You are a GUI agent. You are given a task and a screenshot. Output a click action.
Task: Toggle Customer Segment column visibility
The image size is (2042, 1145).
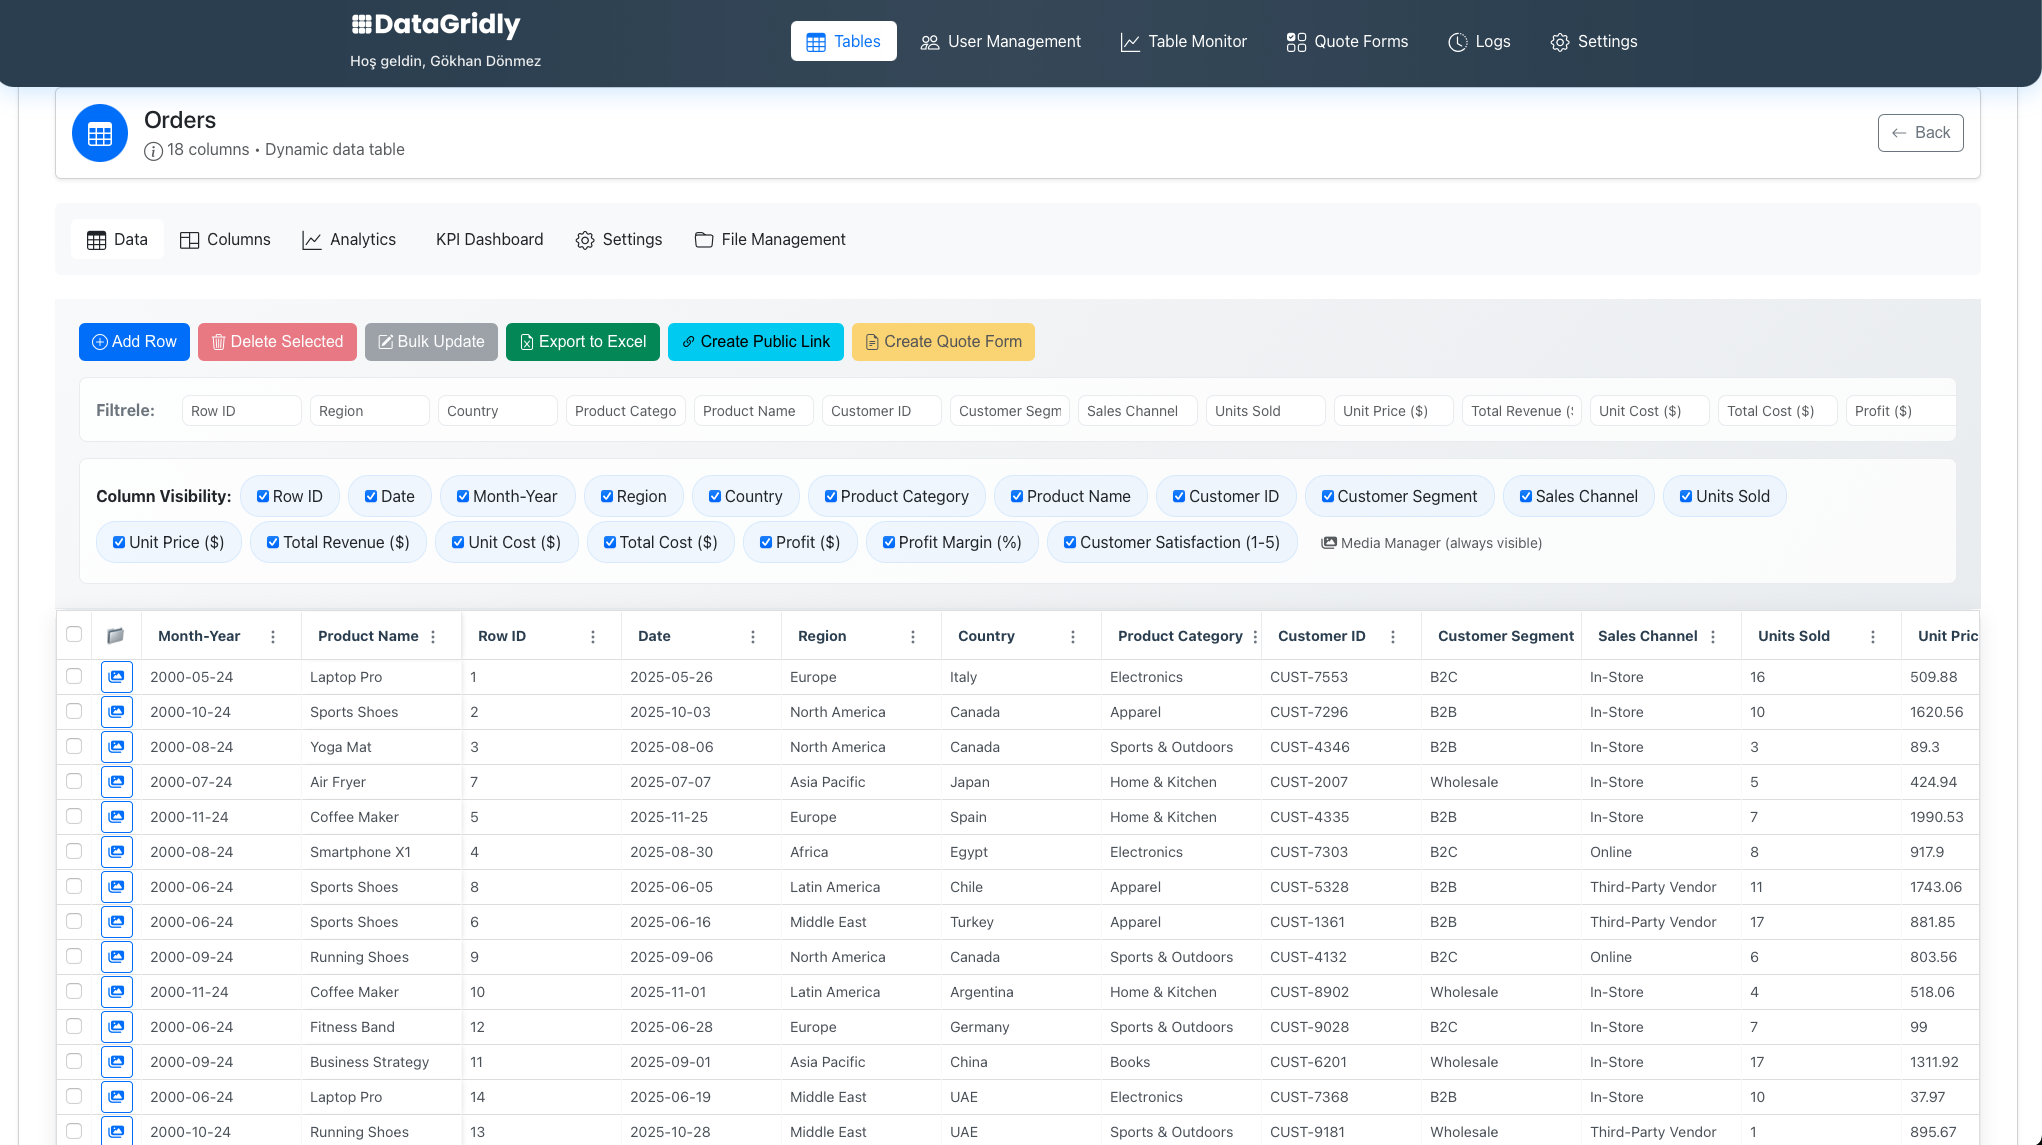click(1328, 496)
